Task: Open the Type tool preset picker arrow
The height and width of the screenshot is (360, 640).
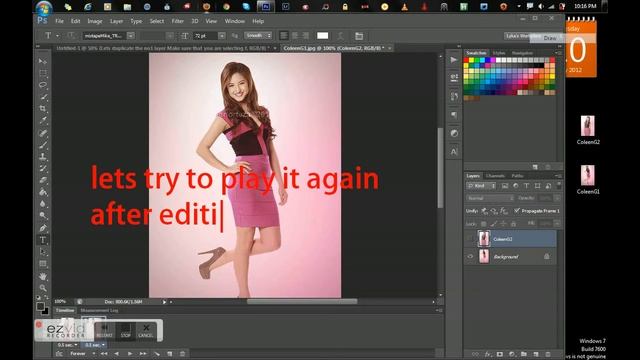Action: [57, 36]
